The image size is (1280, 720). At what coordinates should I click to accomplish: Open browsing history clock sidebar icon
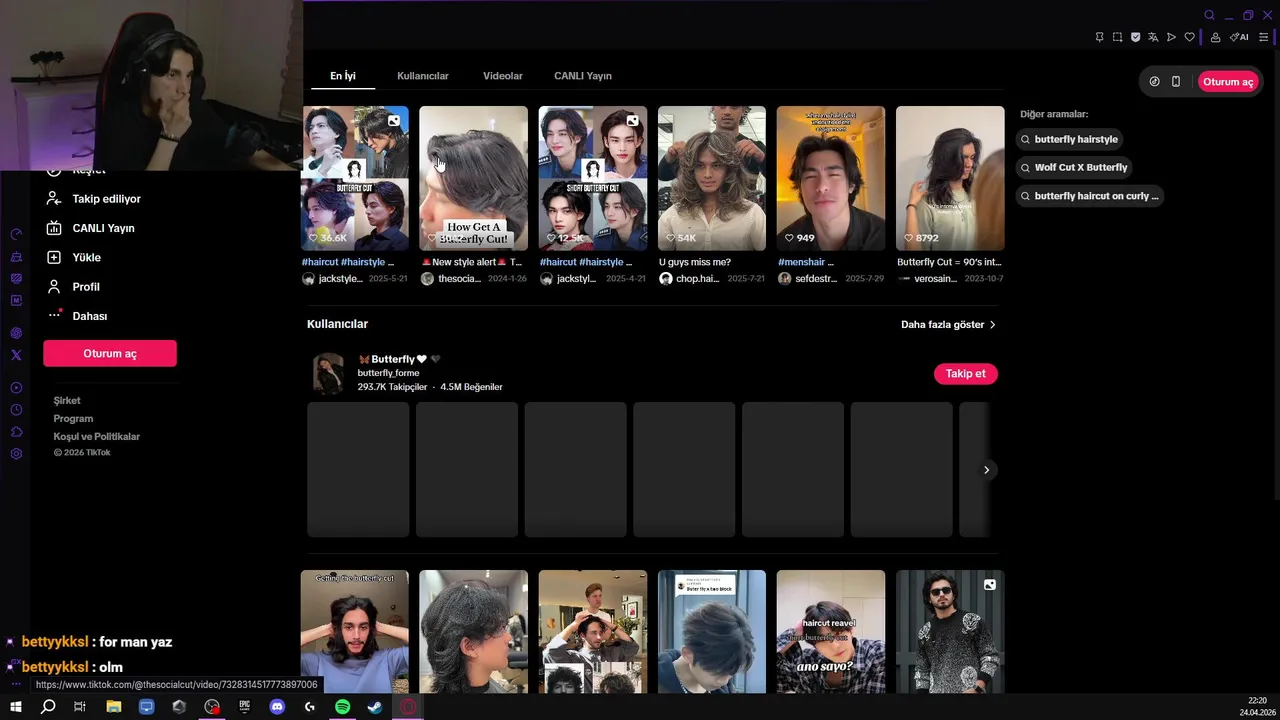16,410
